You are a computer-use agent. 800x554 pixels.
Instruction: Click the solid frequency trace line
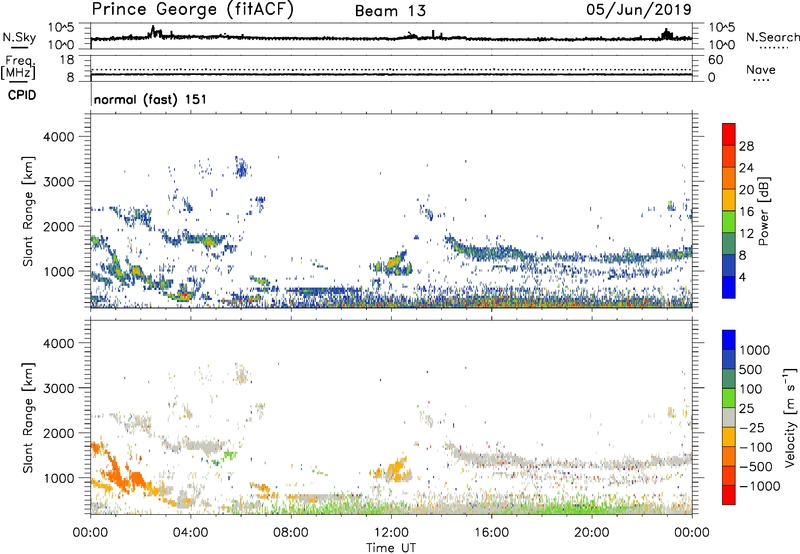click(x=391, y=74)
